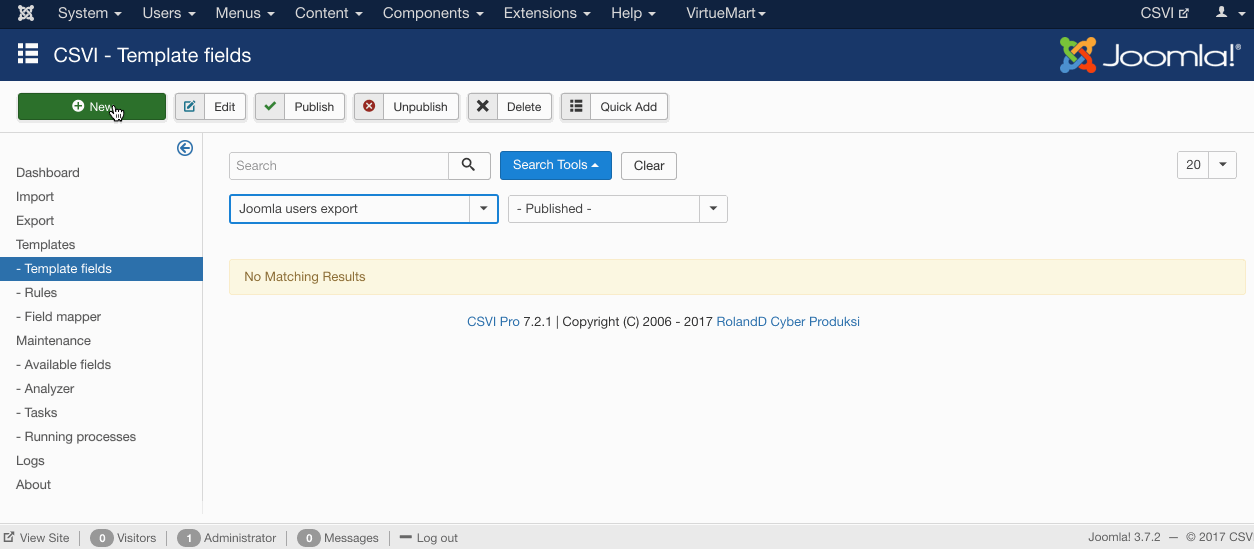1254x549 pixels.
Task: Click View Site in status bar
Action: 37,538
